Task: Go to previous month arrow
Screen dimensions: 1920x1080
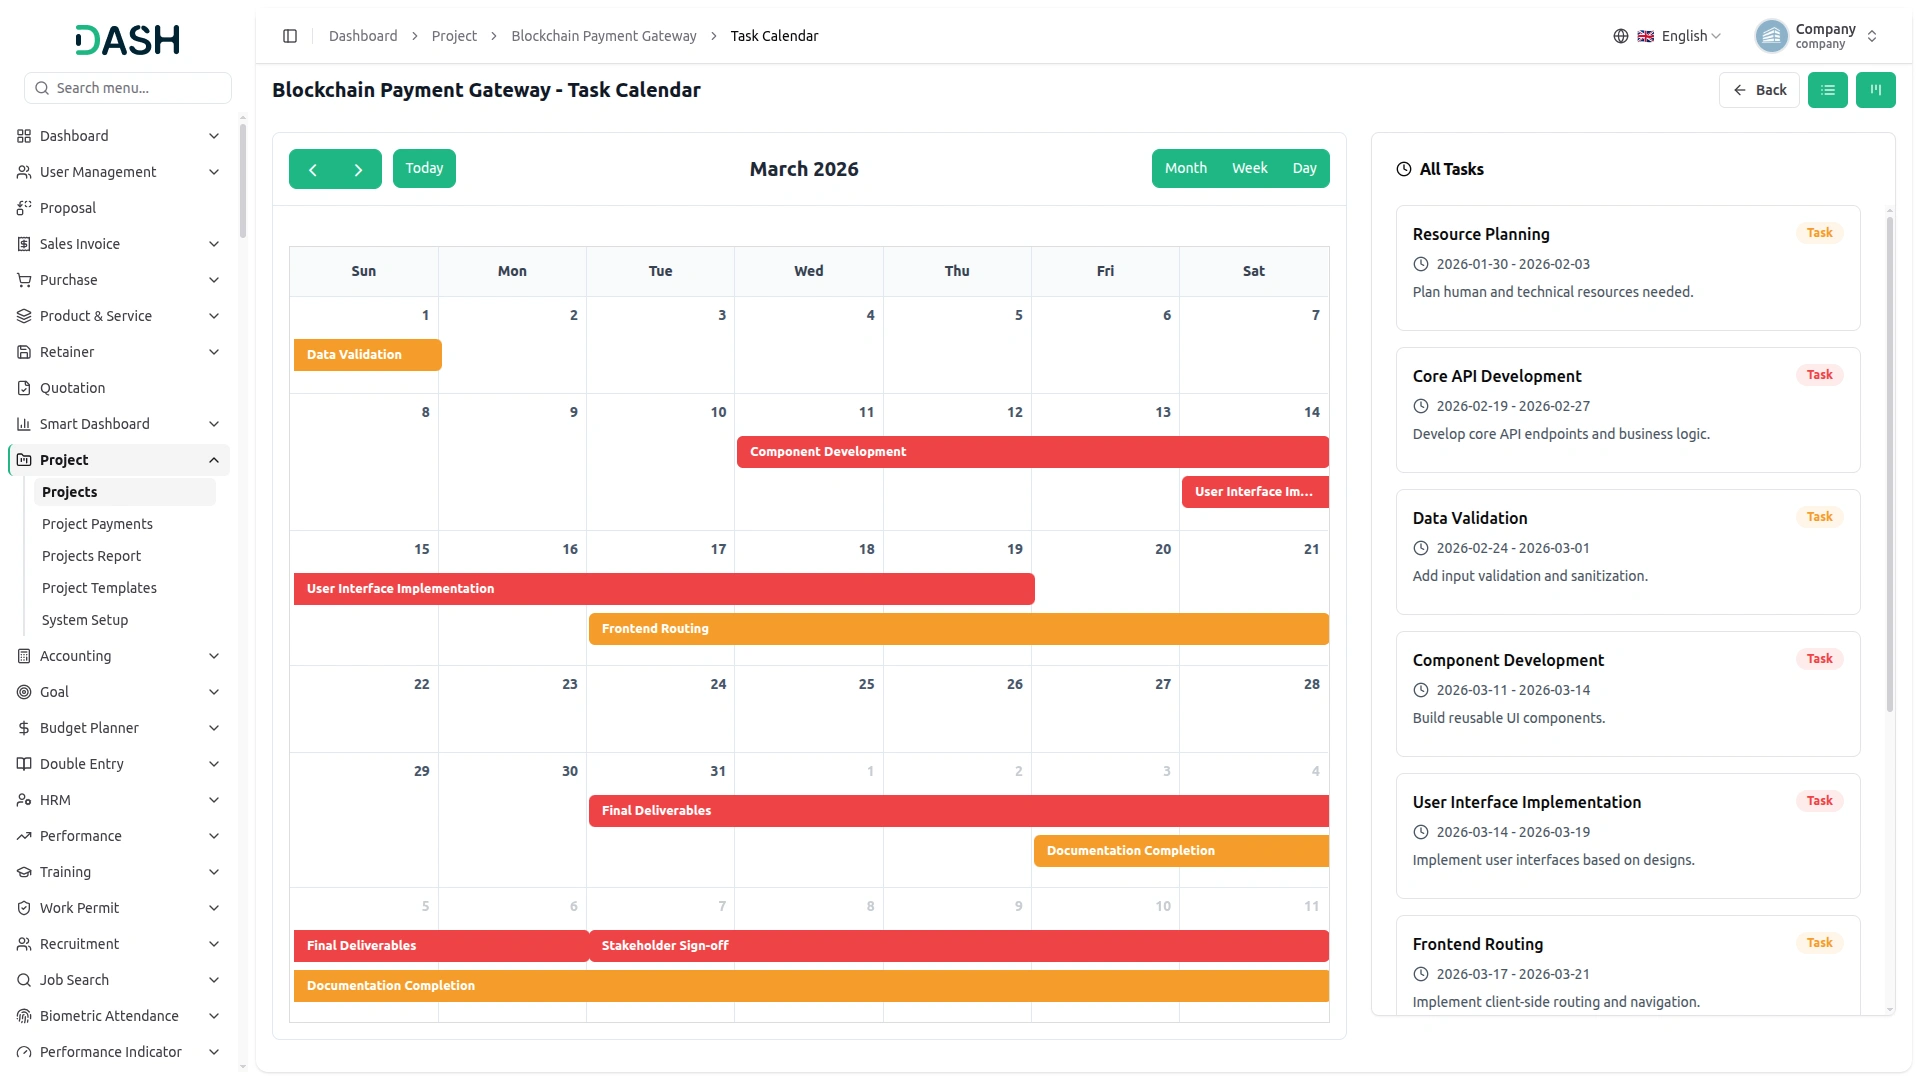Action: pos(312,169)
